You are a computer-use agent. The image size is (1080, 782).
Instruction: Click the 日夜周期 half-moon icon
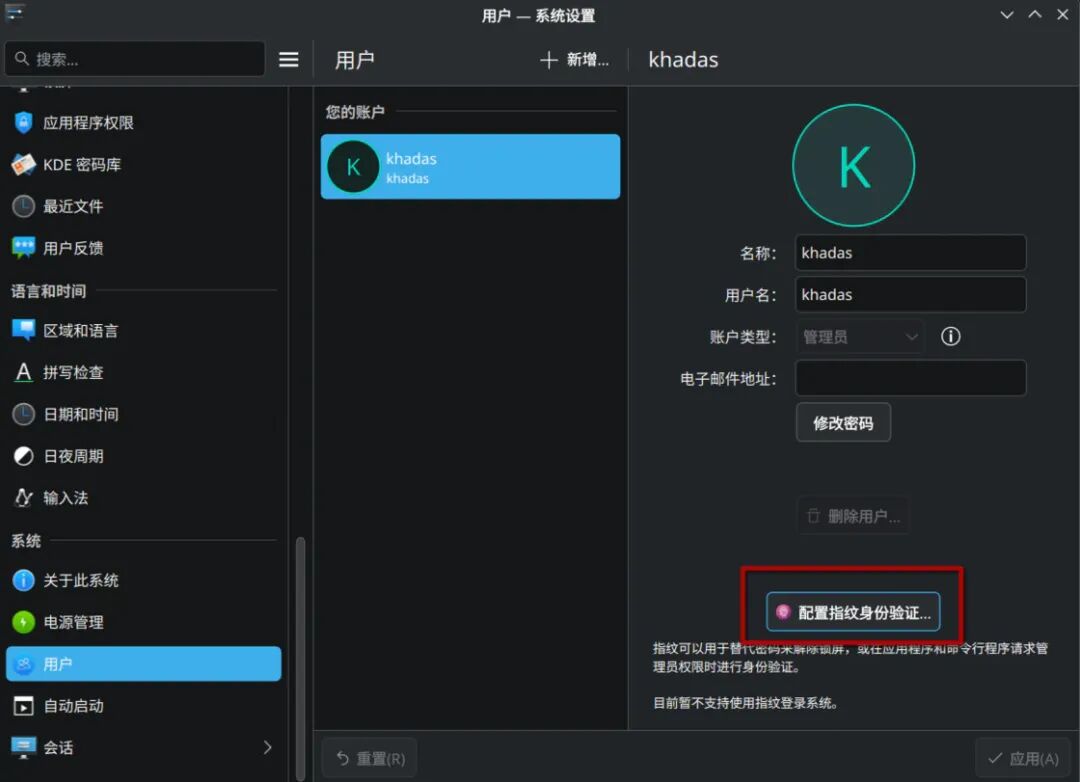23,456
